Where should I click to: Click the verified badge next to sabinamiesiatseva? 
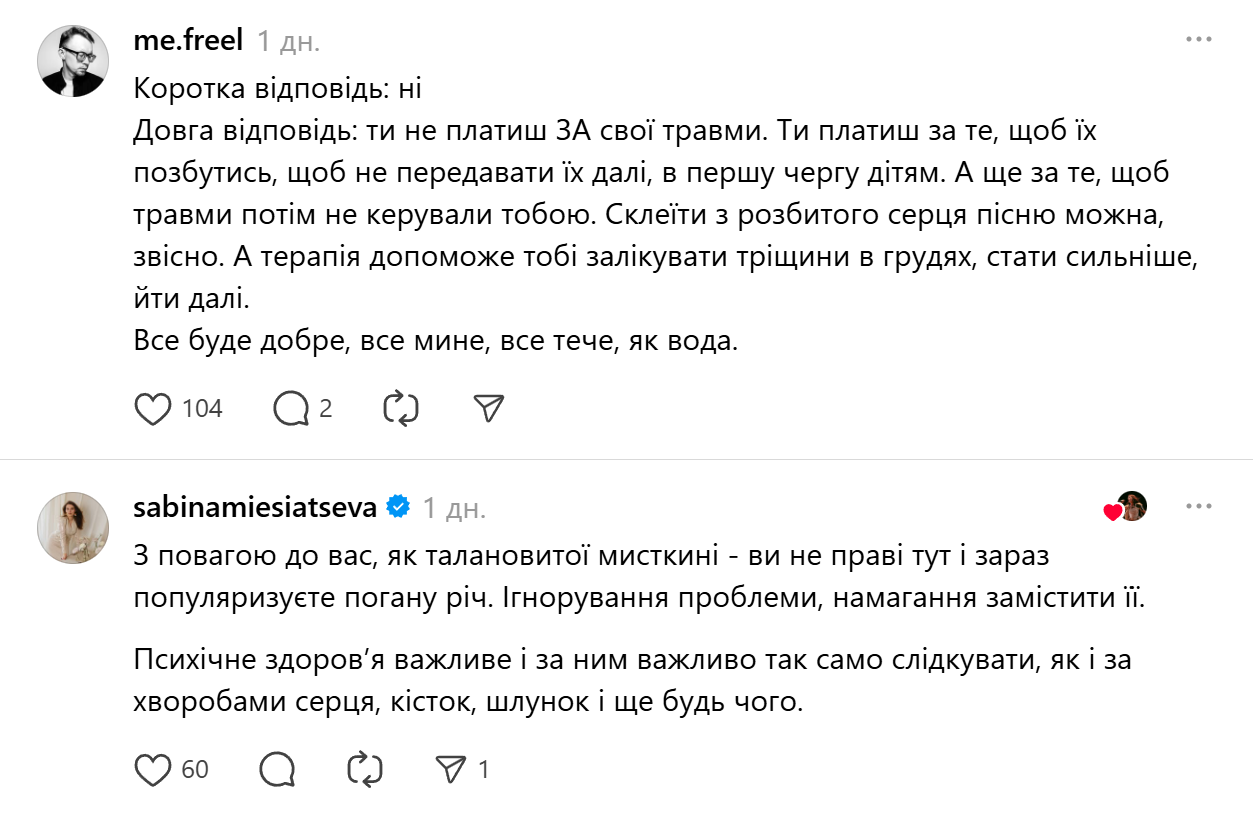[398, 508]
